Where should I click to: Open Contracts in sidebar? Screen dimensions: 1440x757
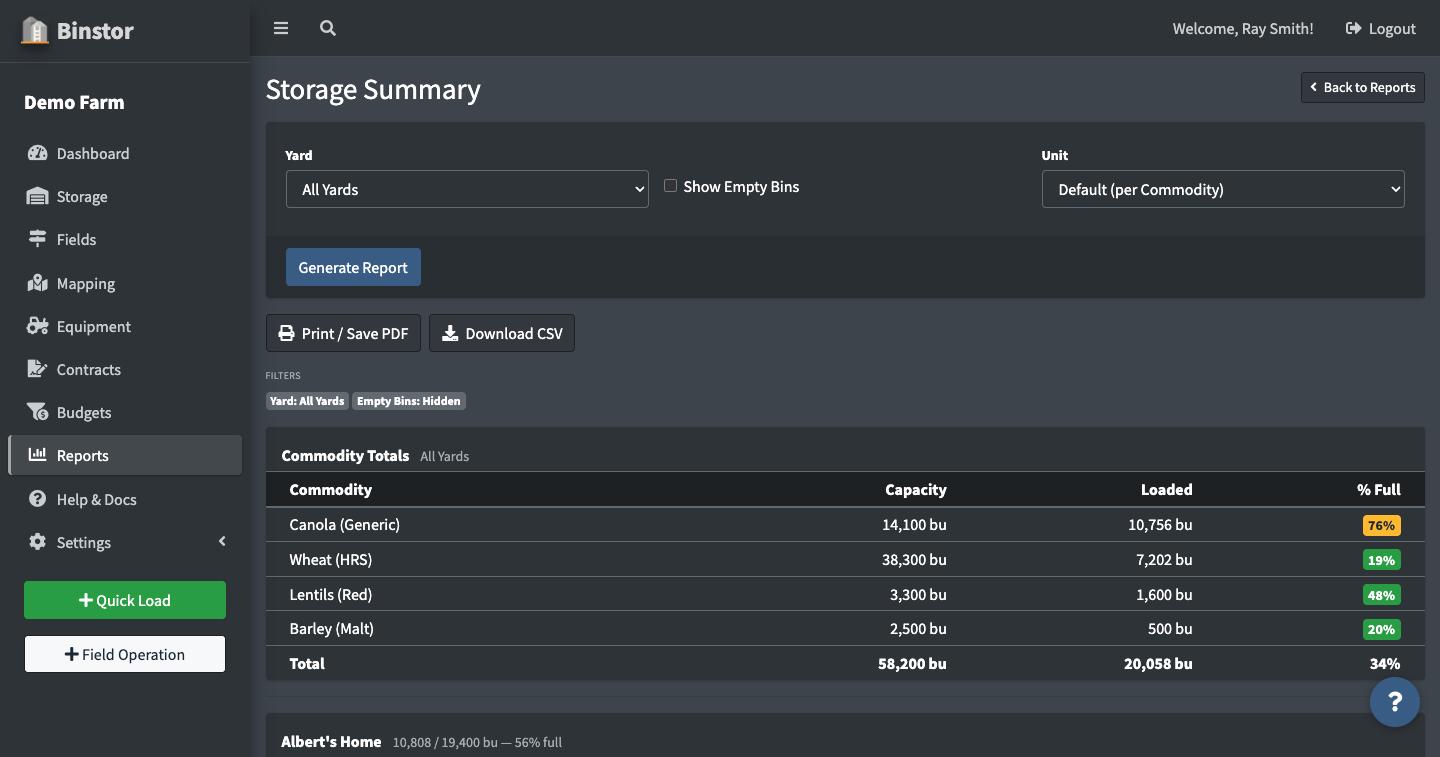coord(125,369)
